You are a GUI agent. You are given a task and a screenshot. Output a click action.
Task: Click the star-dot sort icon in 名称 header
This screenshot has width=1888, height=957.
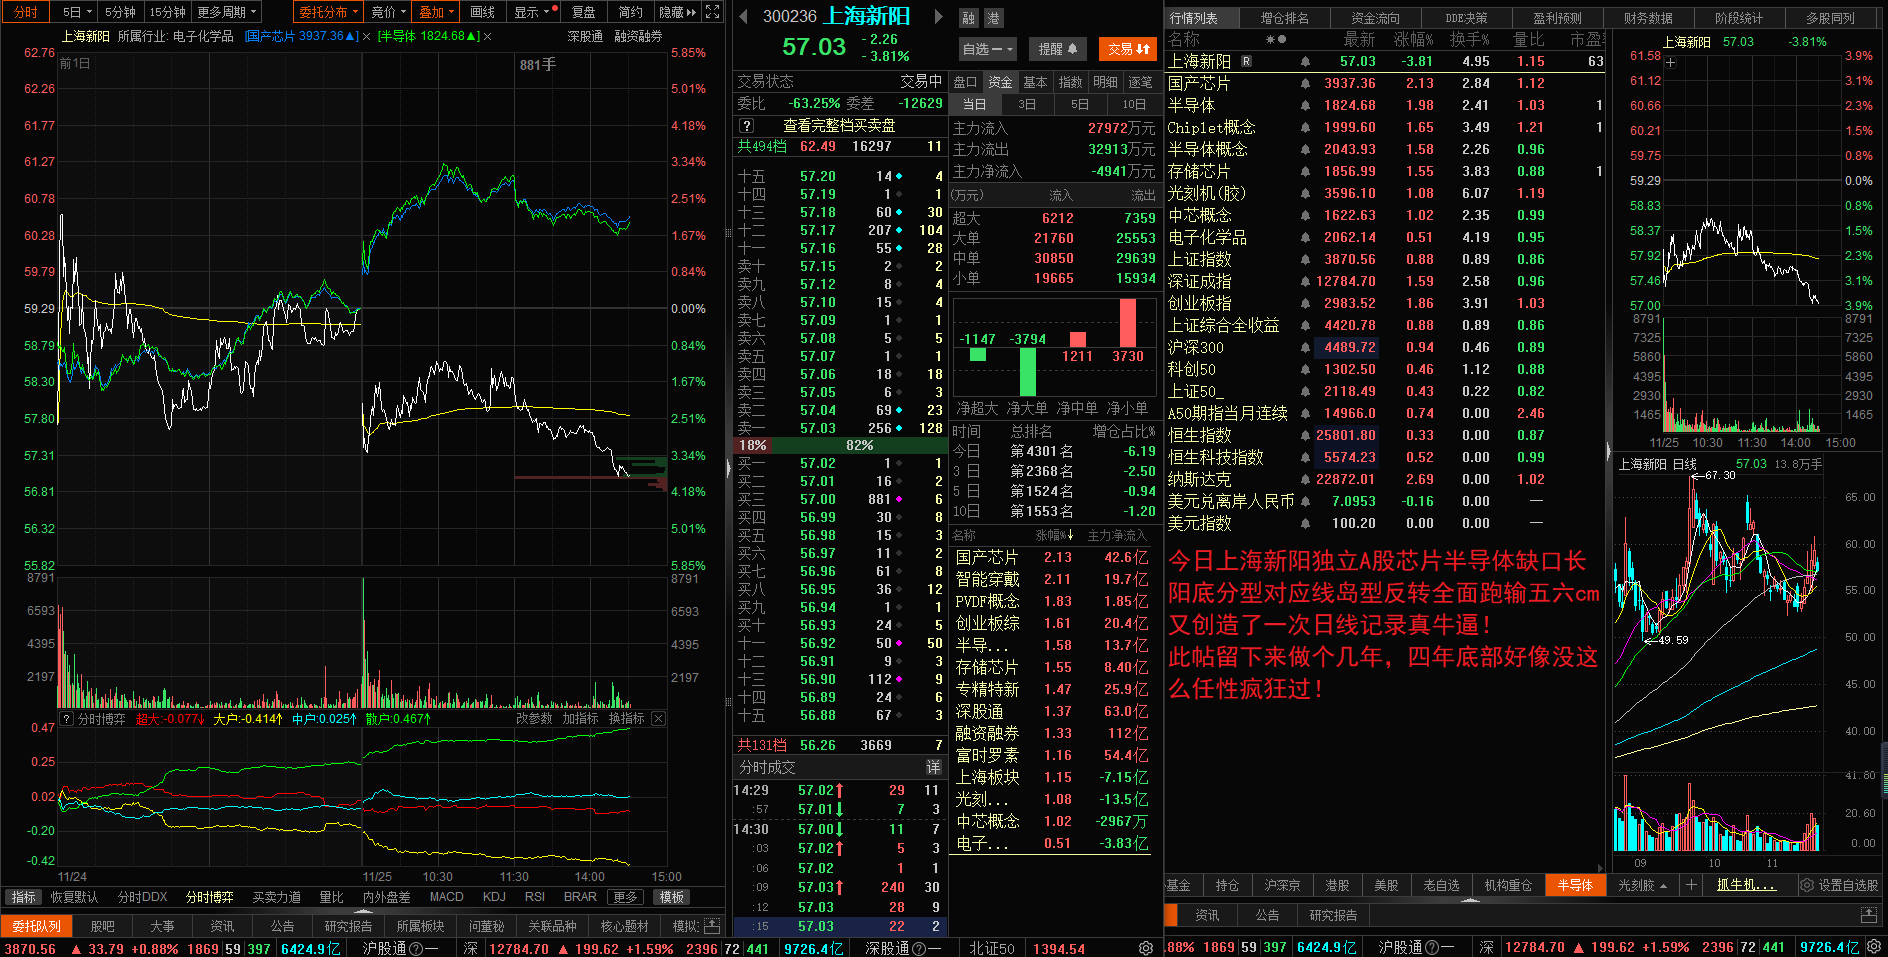point(1276,39)
